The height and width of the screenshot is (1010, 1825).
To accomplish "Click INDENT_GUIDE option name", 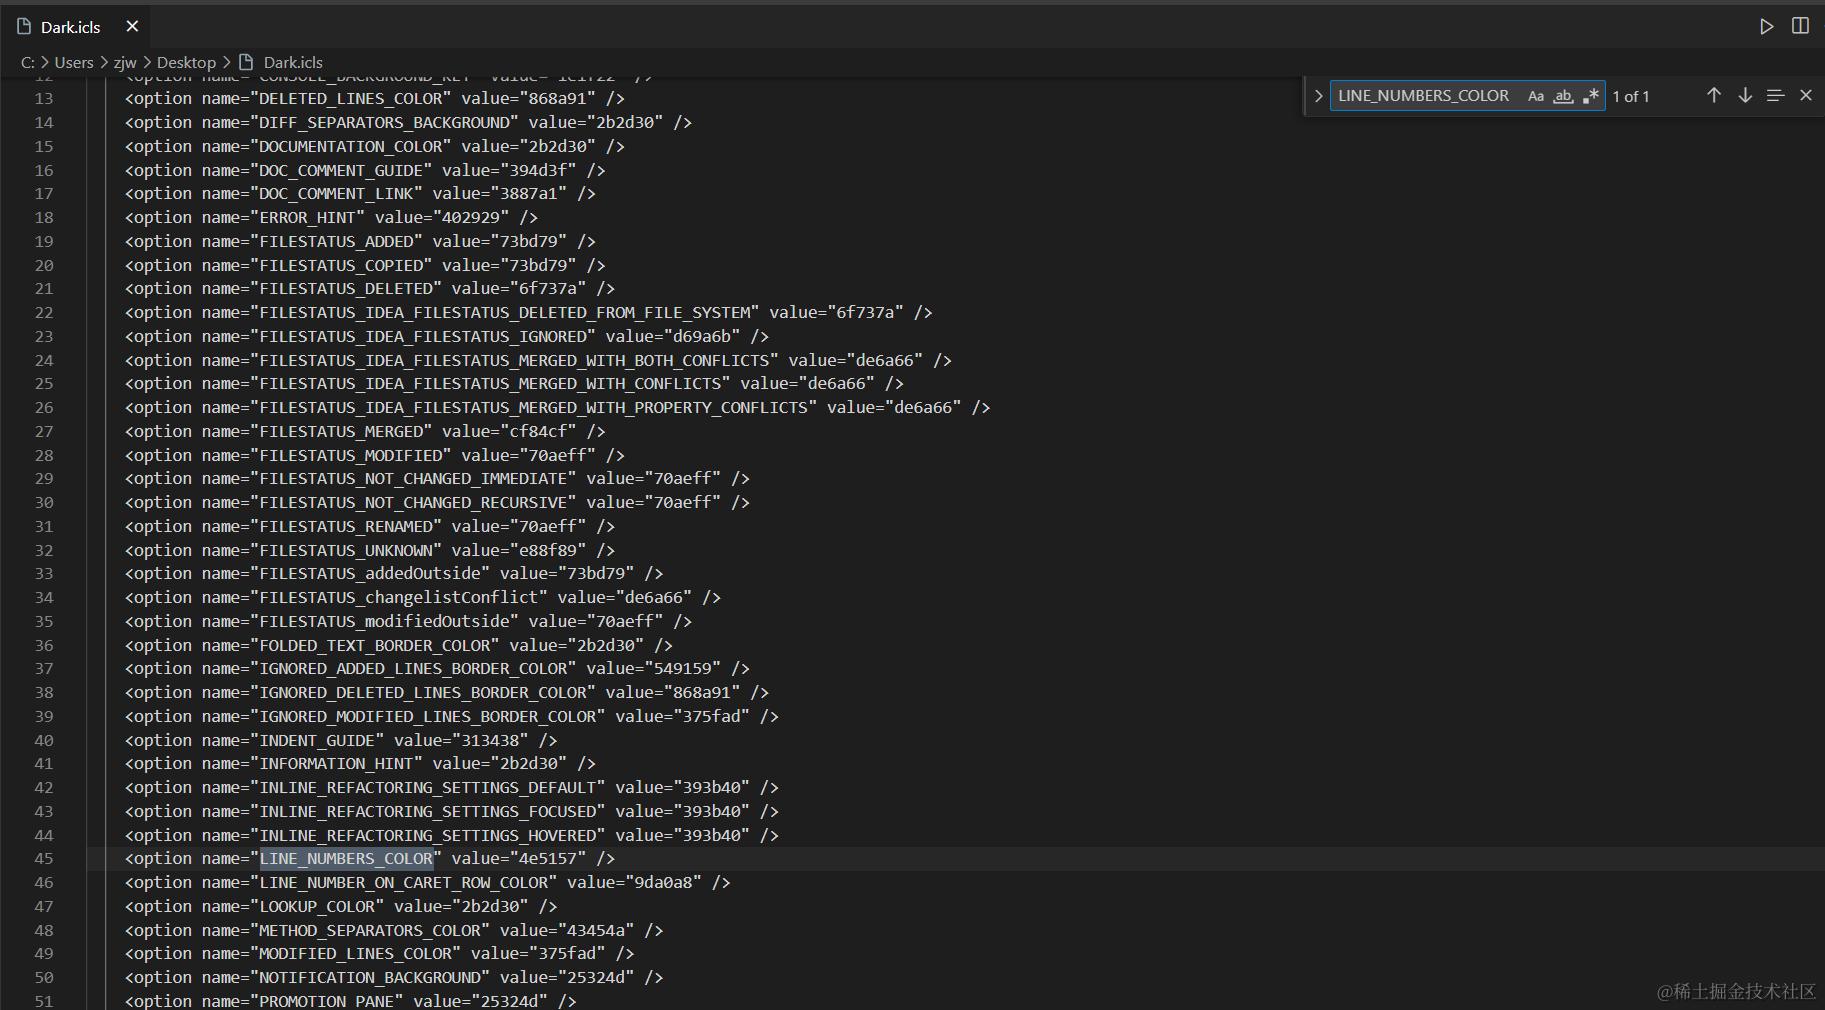I will 317,740.
